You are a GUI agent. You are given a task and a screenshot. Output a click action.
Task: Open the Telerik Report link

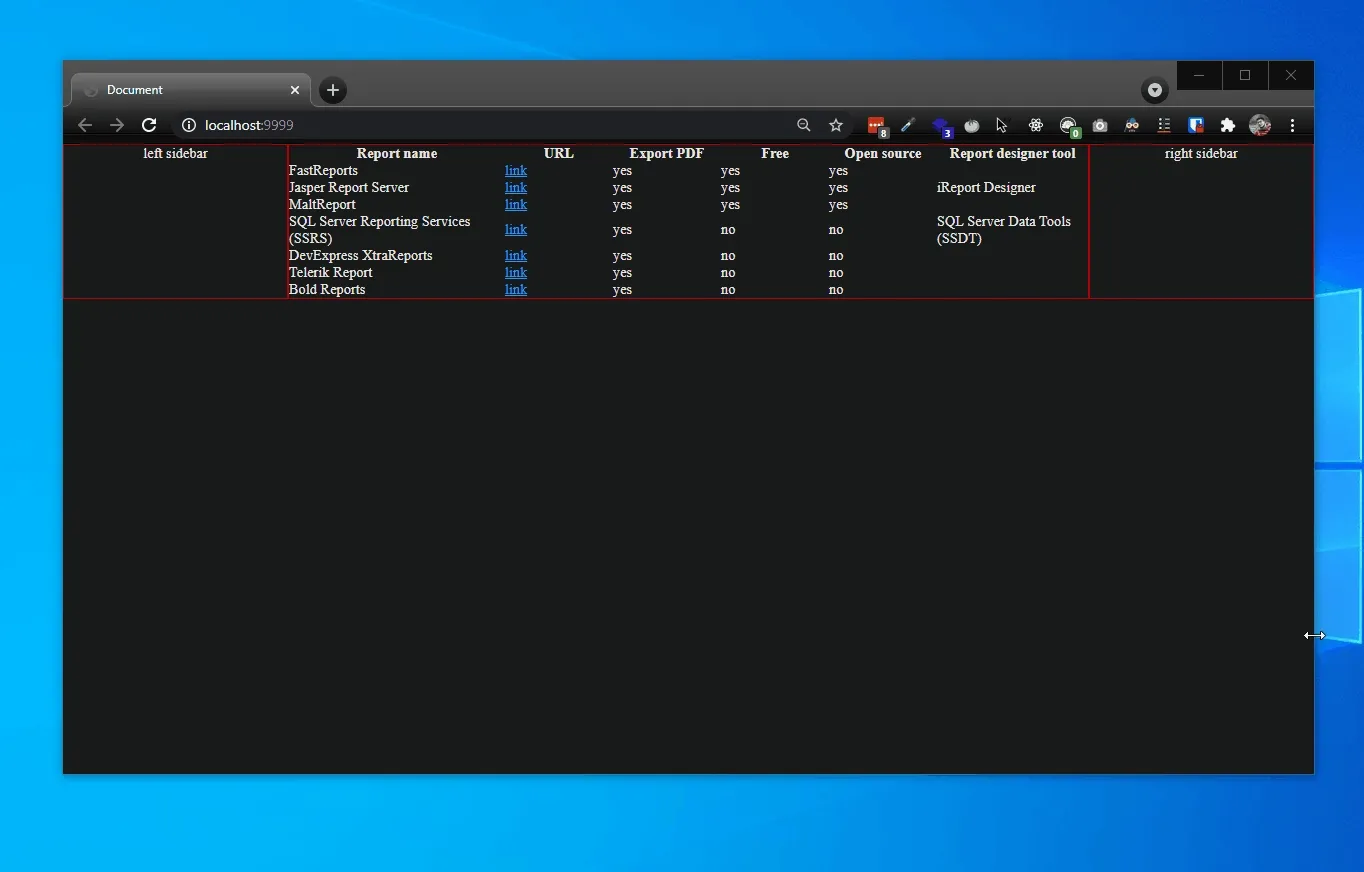pos(516,273)
